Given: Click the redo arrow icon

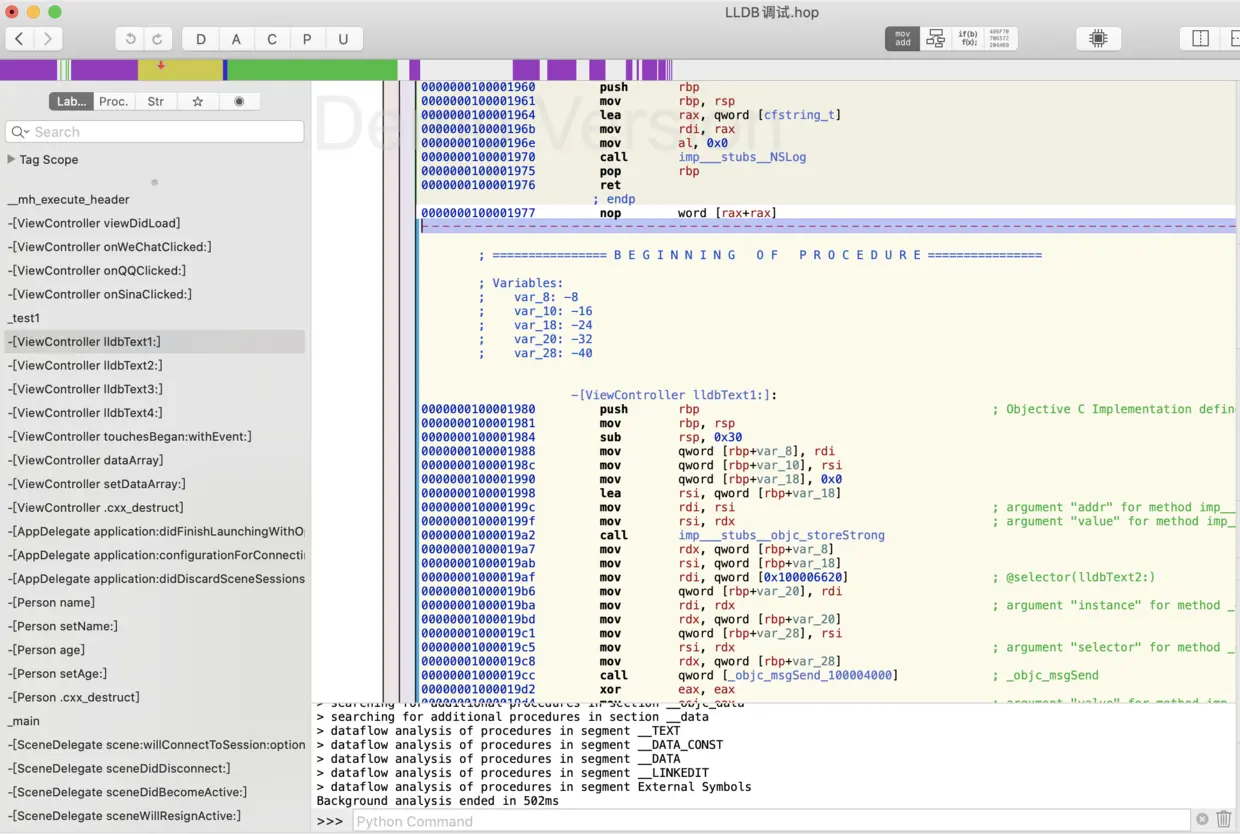Looking at the screenshot, I should 159,38.
